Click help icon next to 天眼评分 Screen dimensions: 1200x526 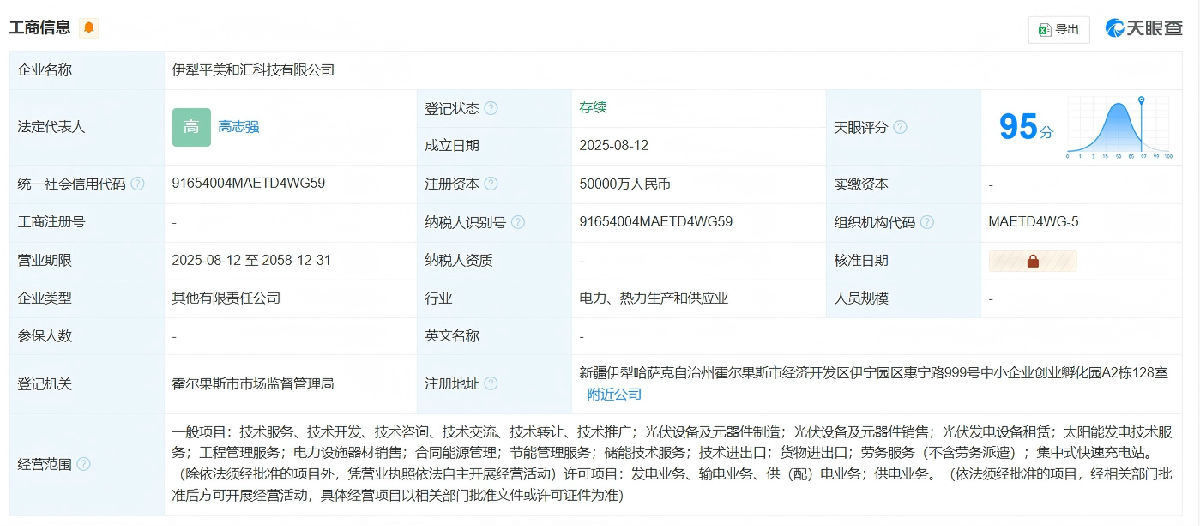click(900, 128)
